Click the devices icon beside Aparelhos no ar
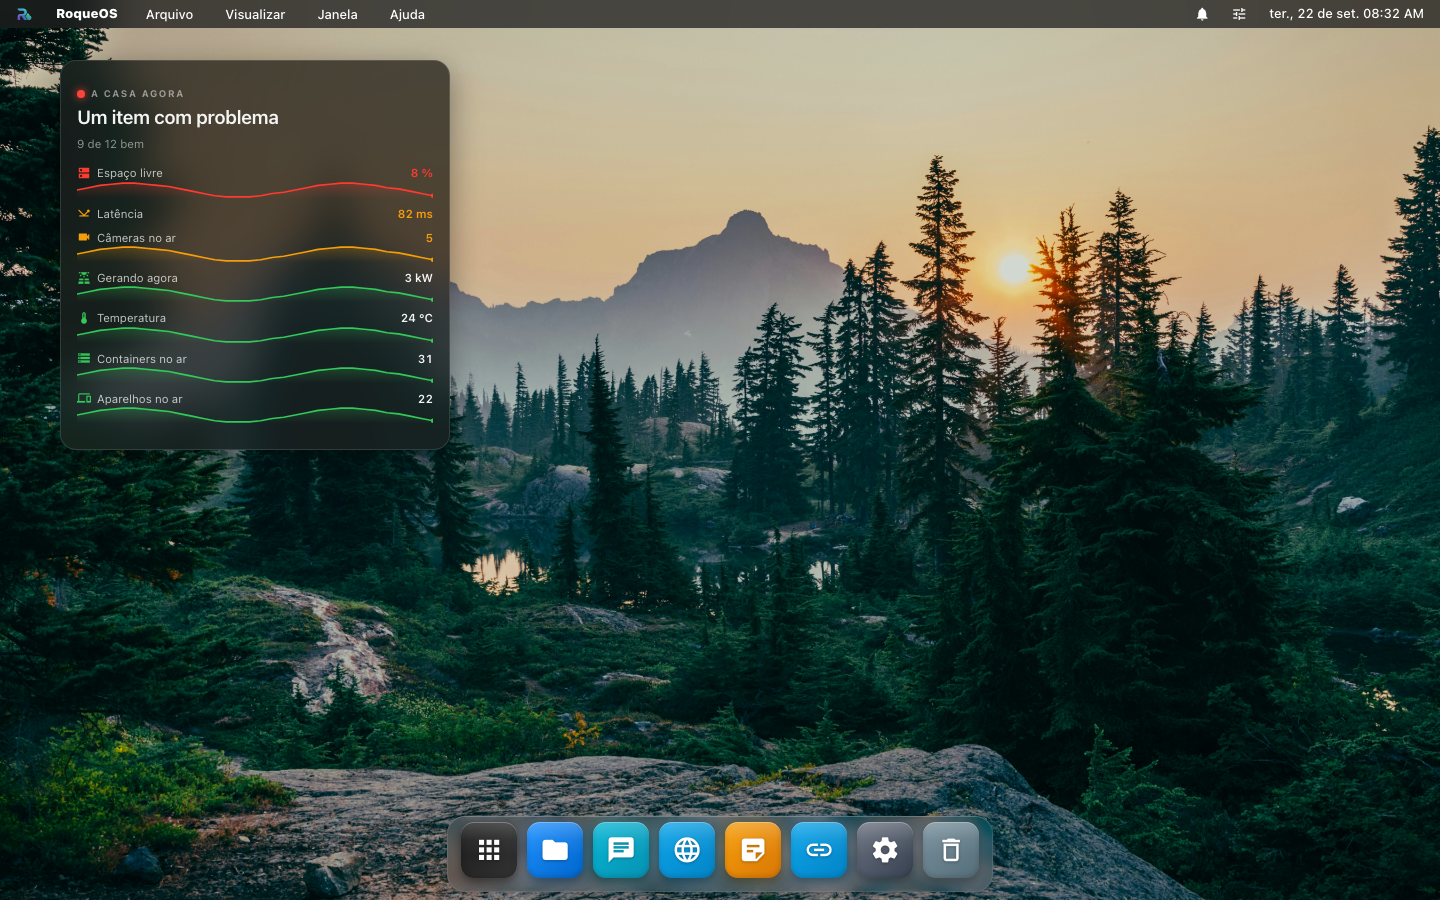This screenshot has height=900, width=1440. [84, 398]
